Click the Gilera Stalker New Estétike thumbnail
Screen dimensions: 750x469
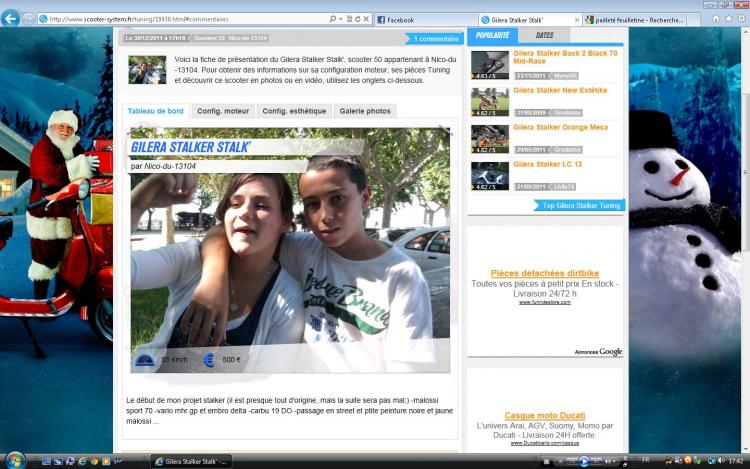point(490,102)
